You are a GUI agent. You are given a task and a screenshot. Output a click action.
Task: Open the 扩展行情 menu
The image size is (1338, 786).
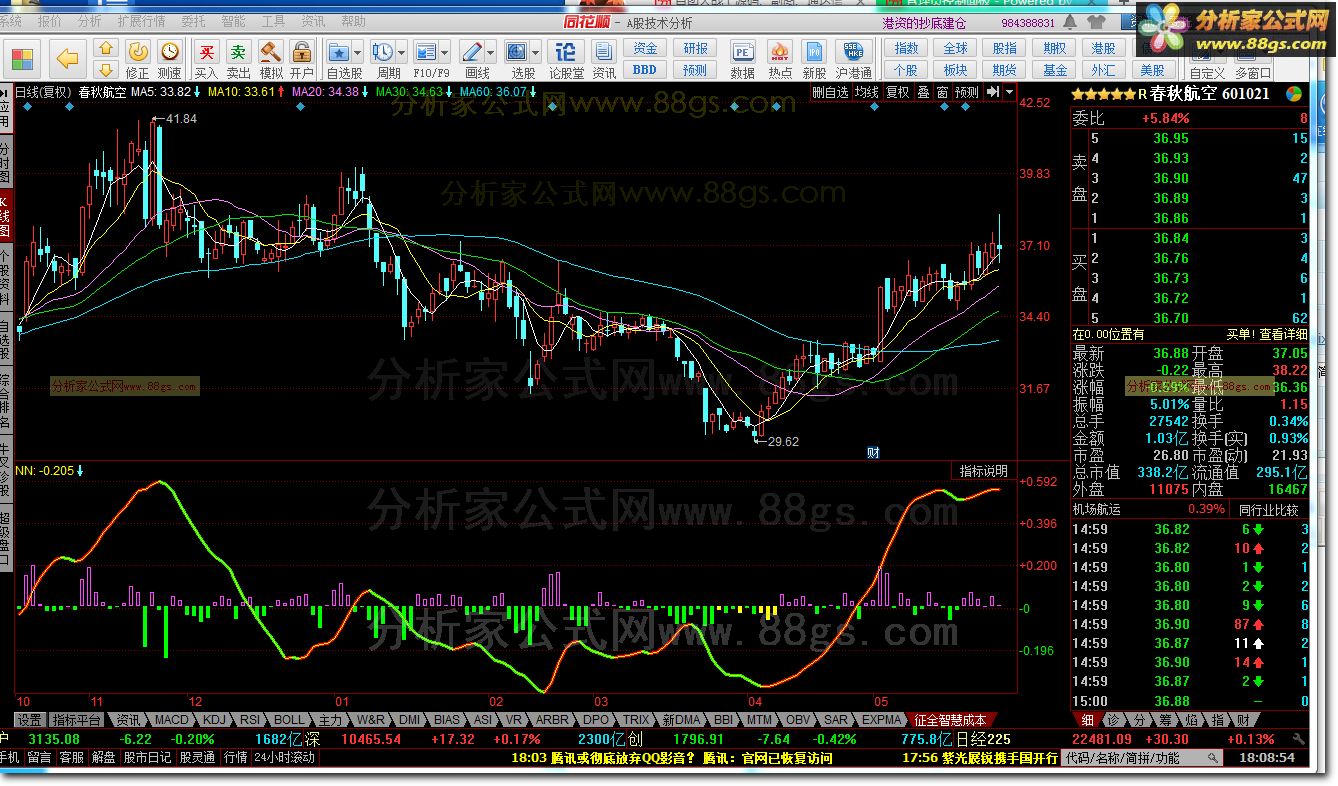[x=141, y=21]
